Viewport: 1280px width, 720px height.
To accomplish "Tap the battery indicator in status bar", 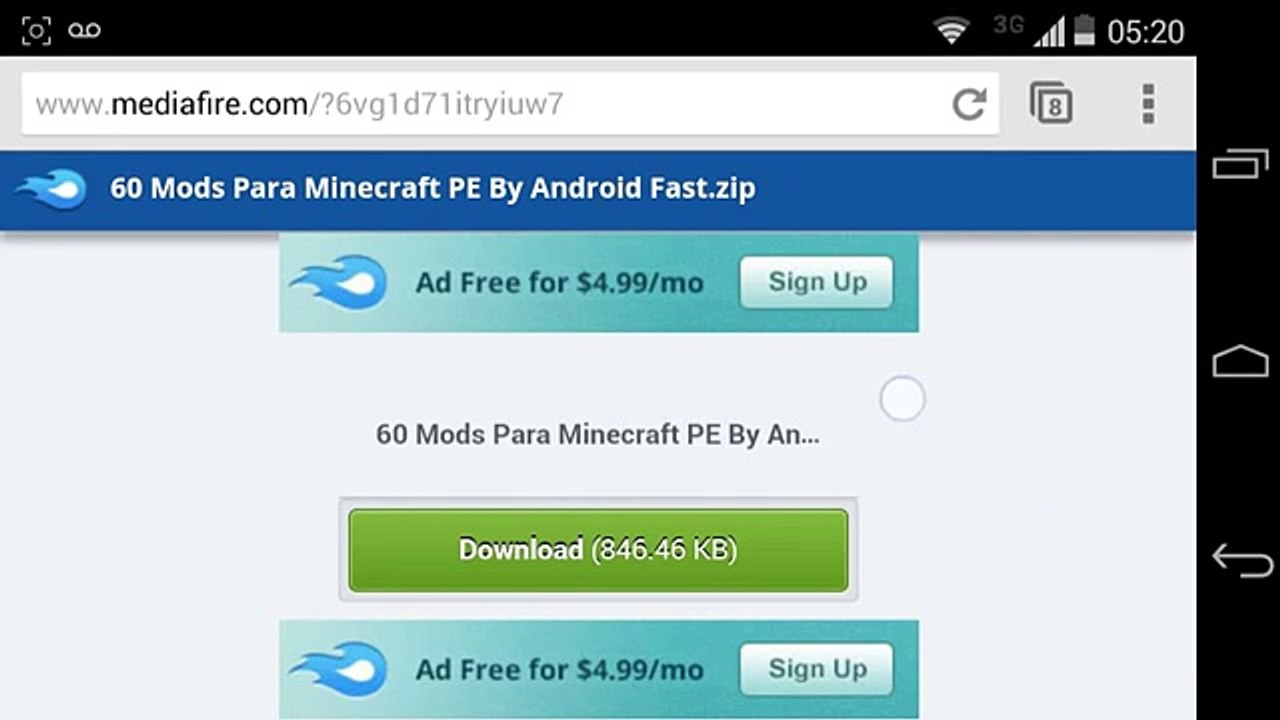I will pos(1084,31).
